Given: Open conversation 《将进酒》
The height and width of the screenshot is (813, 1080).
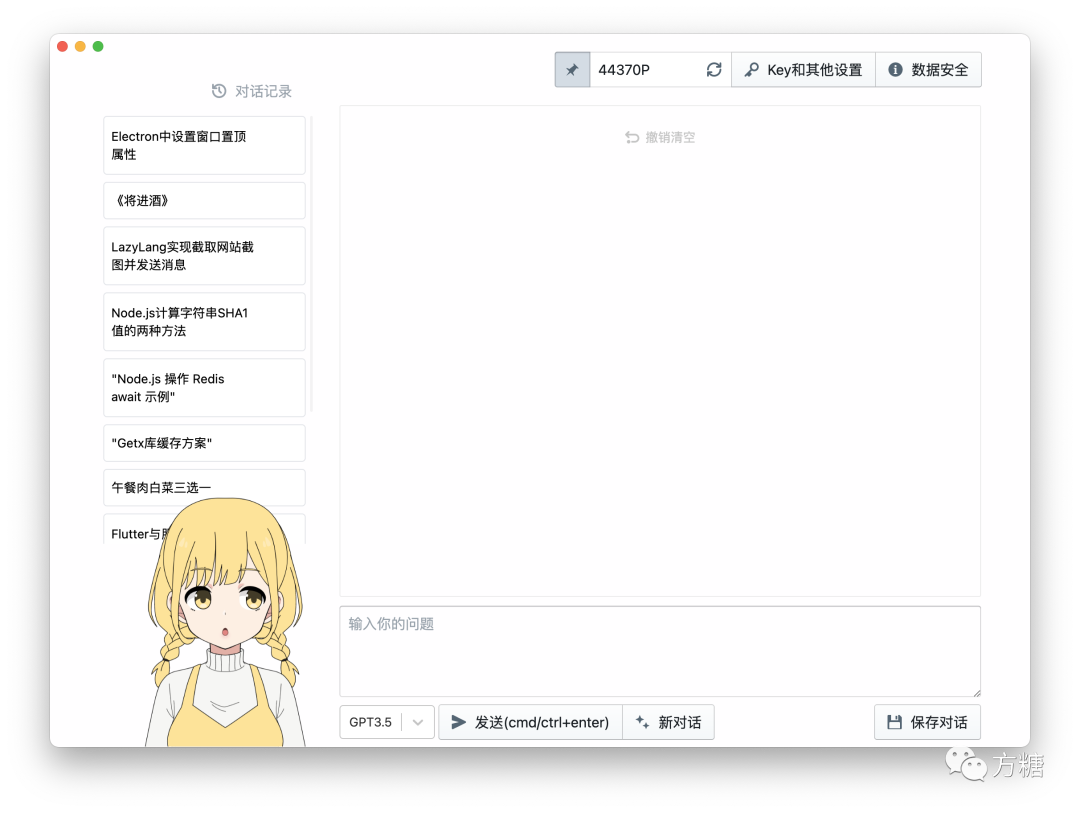Looking at the screenshot, I should pyautogui.click(x=204, y=200).
